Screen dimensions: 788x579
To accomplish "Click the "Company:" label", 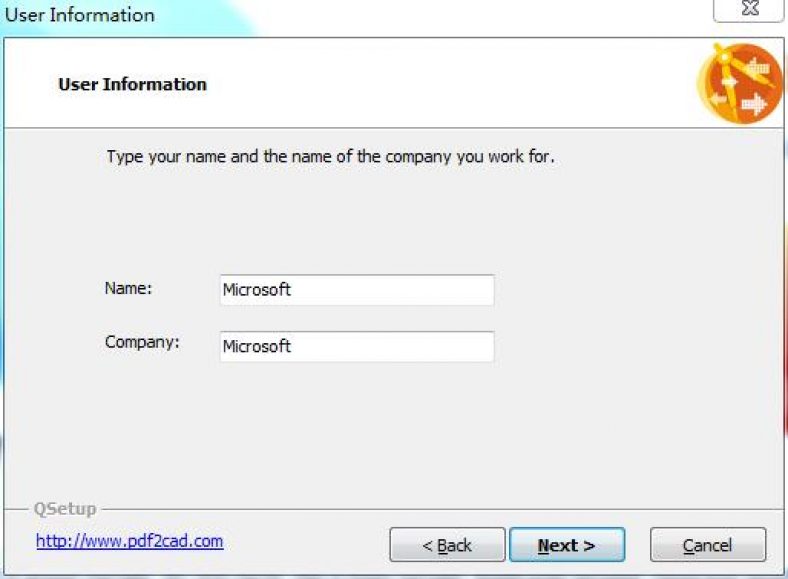I will click(142, 342).
